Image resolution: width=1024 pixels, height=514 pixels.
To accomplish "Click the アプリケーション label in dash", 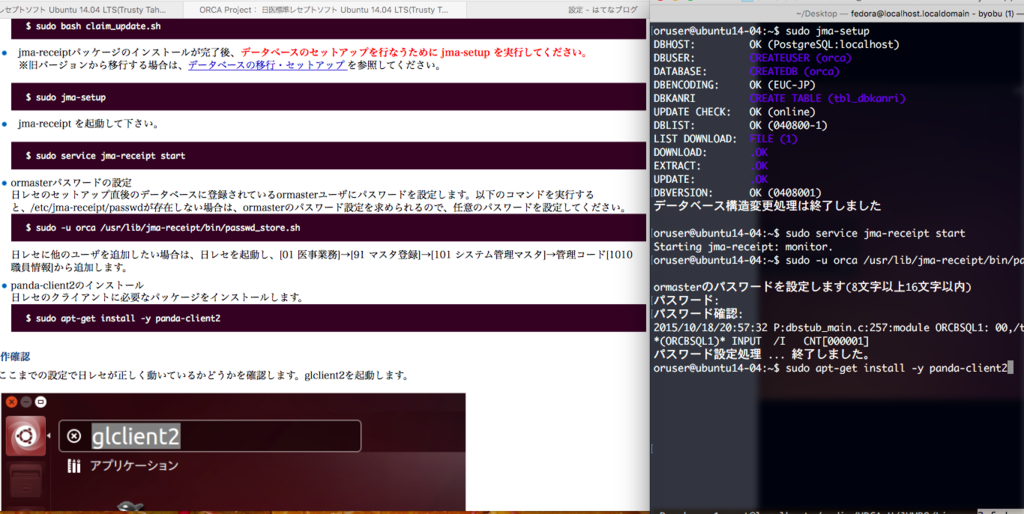I will point(134,466).
